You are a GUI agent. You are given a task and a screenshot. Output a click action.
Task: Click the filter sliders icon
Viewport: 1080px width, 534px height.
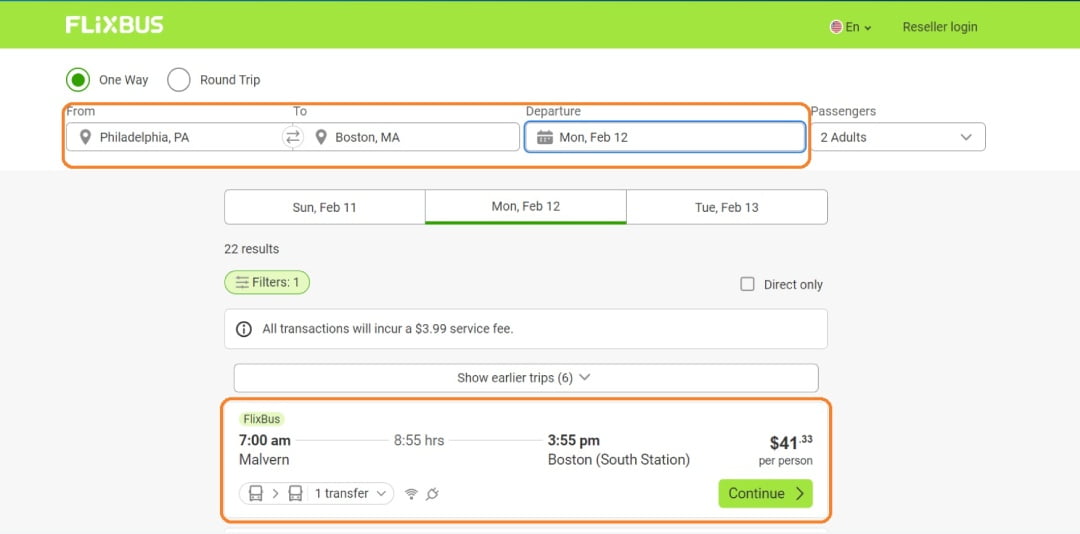tap(242, 283)
